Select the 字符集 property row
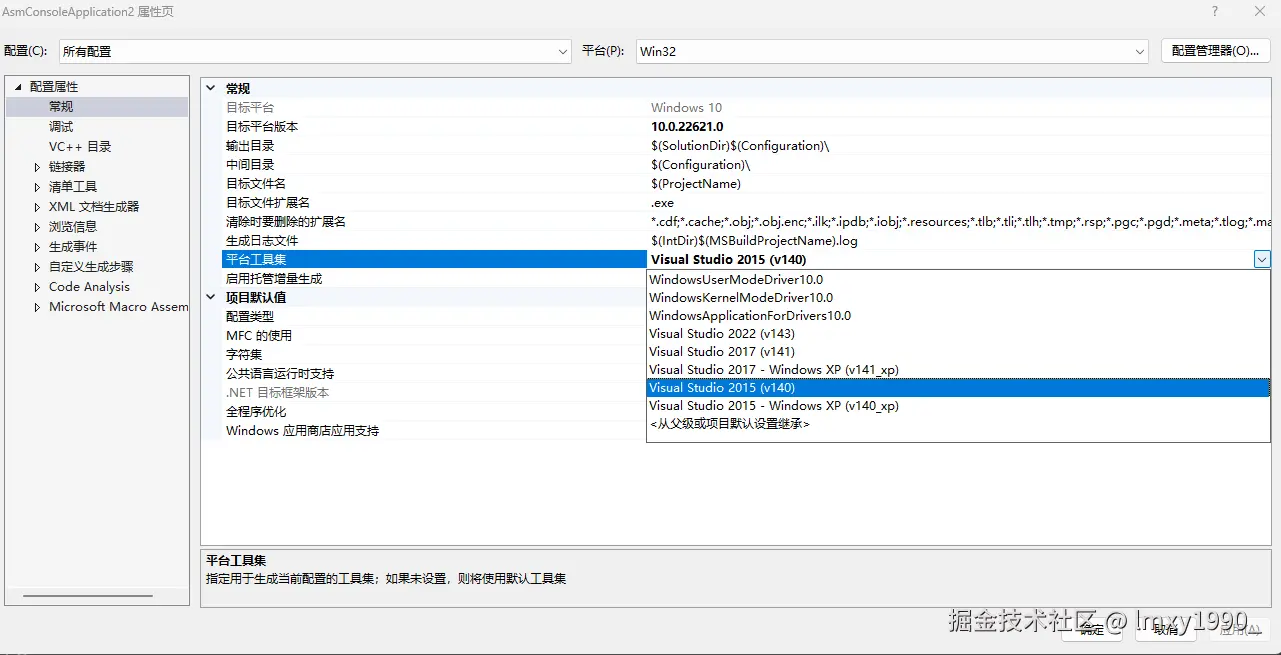Screen dimensions: 1281x655 click(x=434, y=355)
